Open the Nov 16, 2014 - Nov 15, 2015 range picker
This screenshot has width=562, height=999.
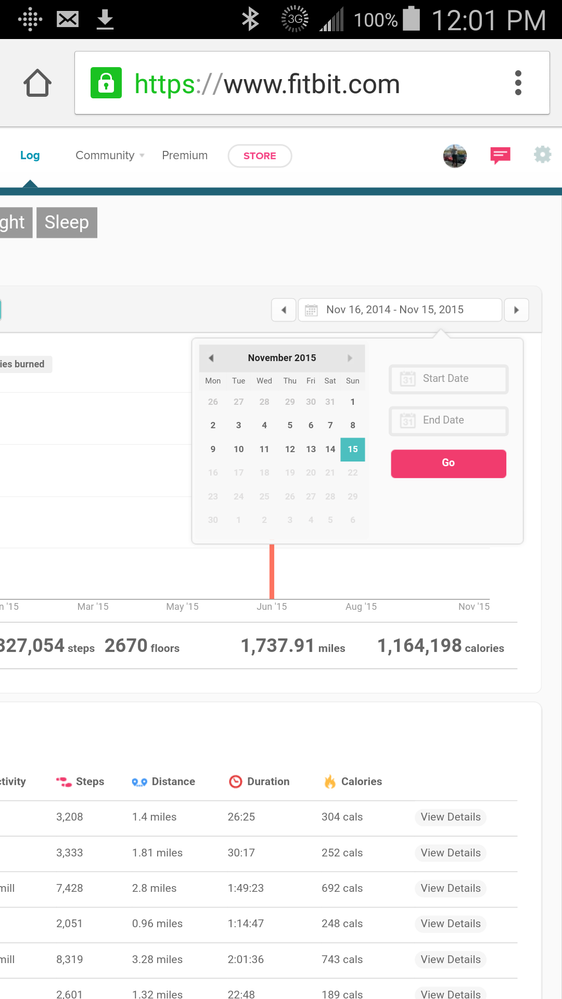(x=400, y=310)
